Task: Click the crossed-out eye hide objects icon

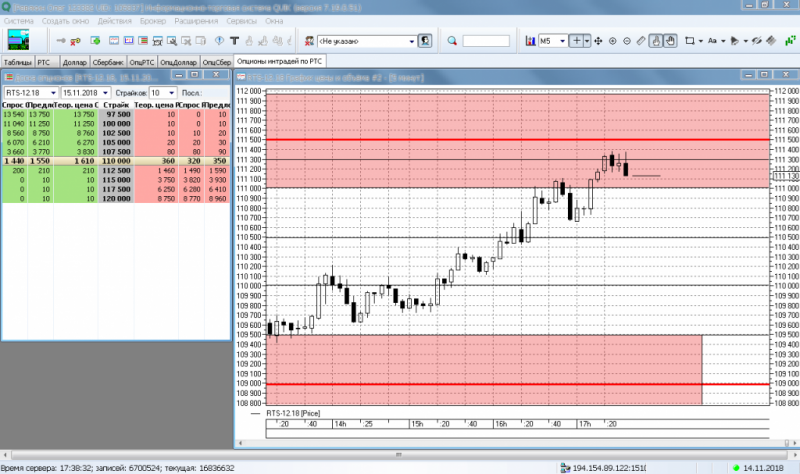Action: (757, 41)
